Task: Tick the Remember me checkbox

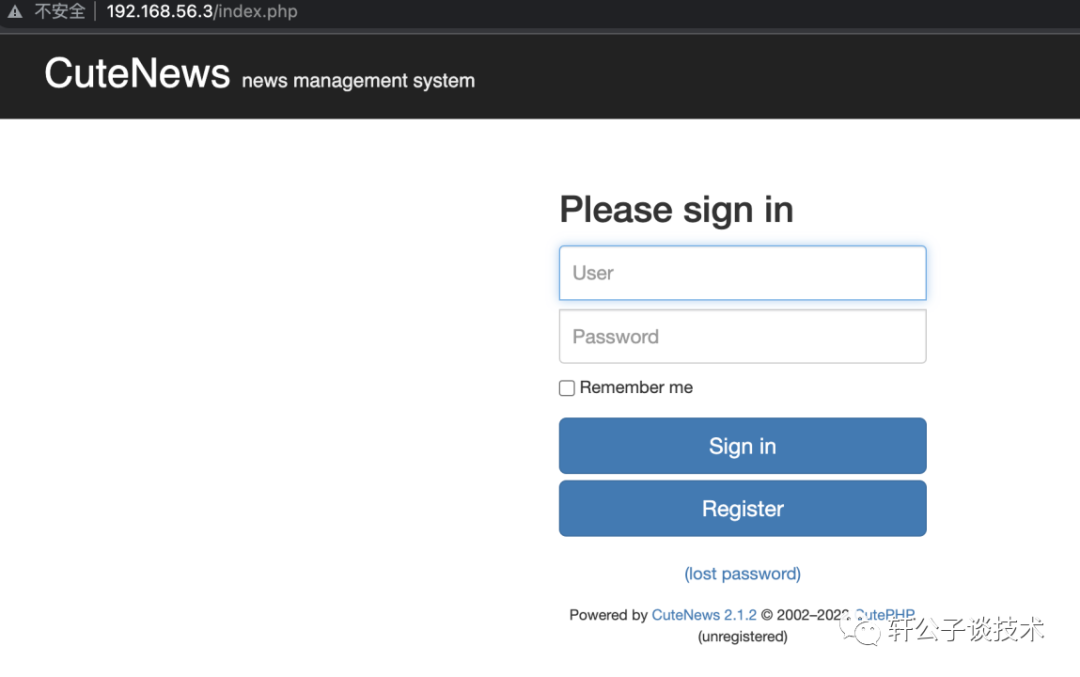Action: (x=567, y=388)
